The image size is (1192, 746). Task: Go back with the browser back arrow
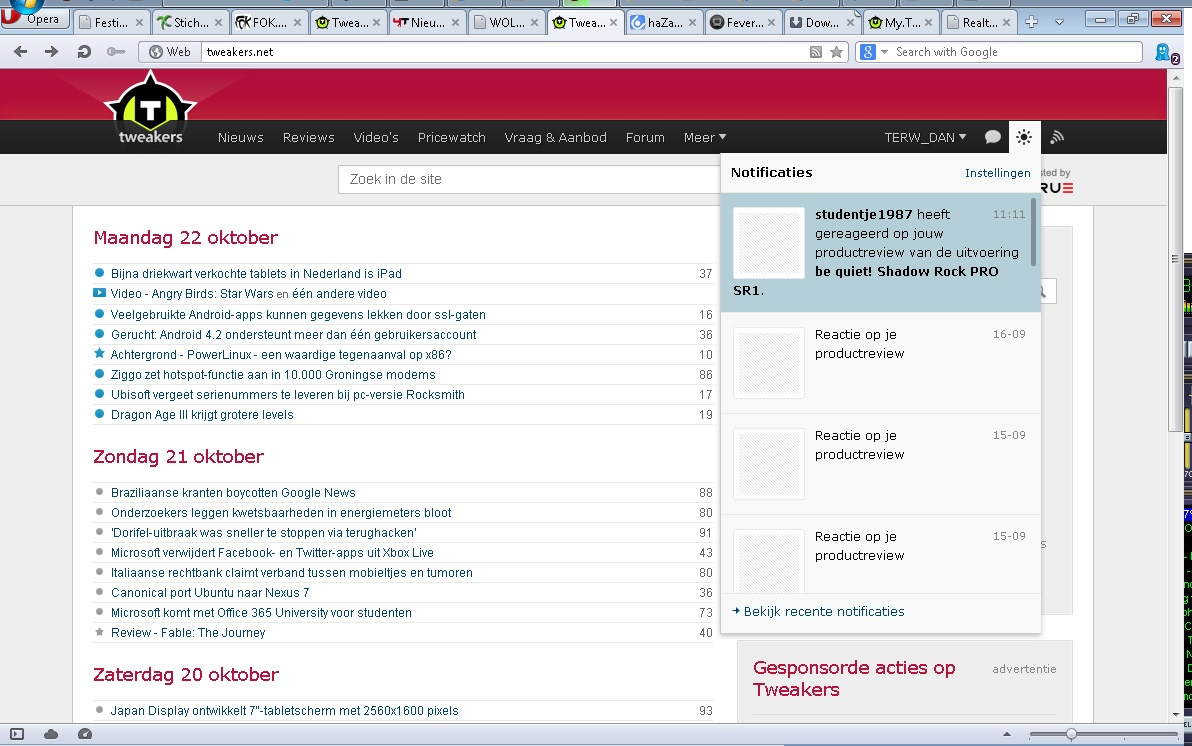click(21, 52)
